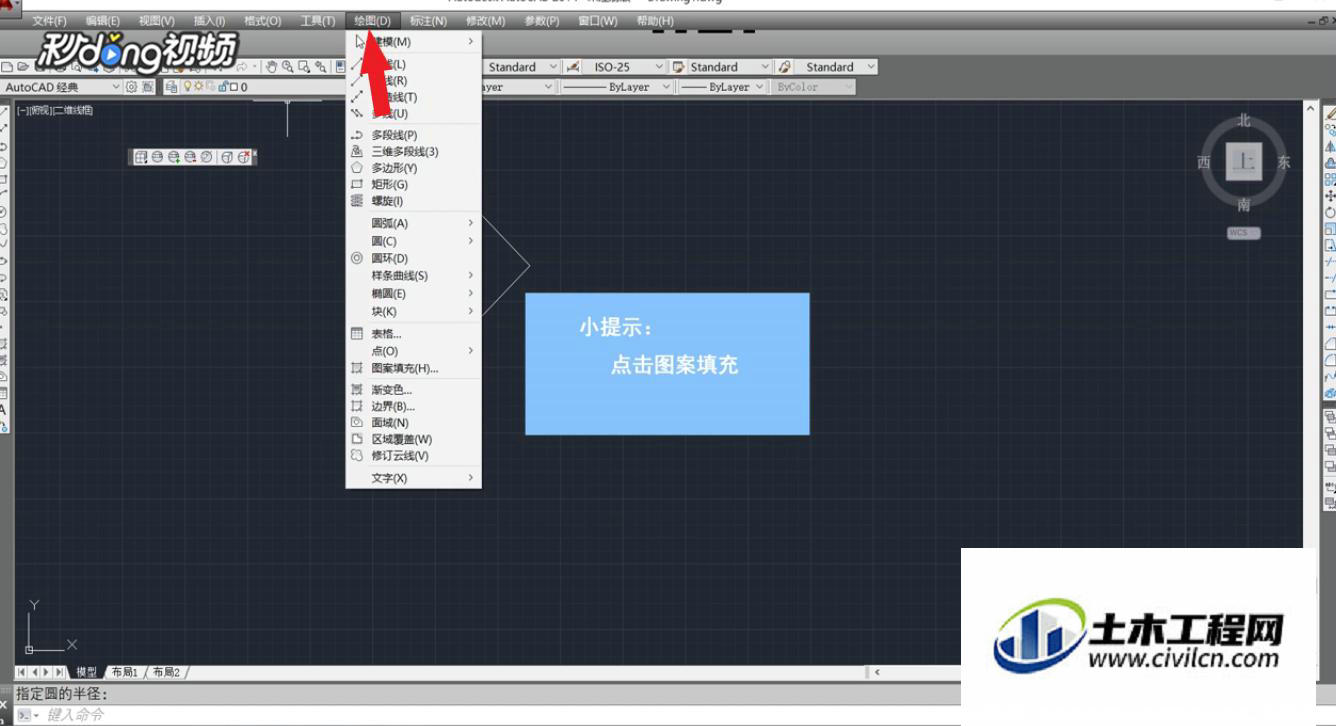
Task: Open the Layer Properties Manager icon
Action: tap(171, 87)
